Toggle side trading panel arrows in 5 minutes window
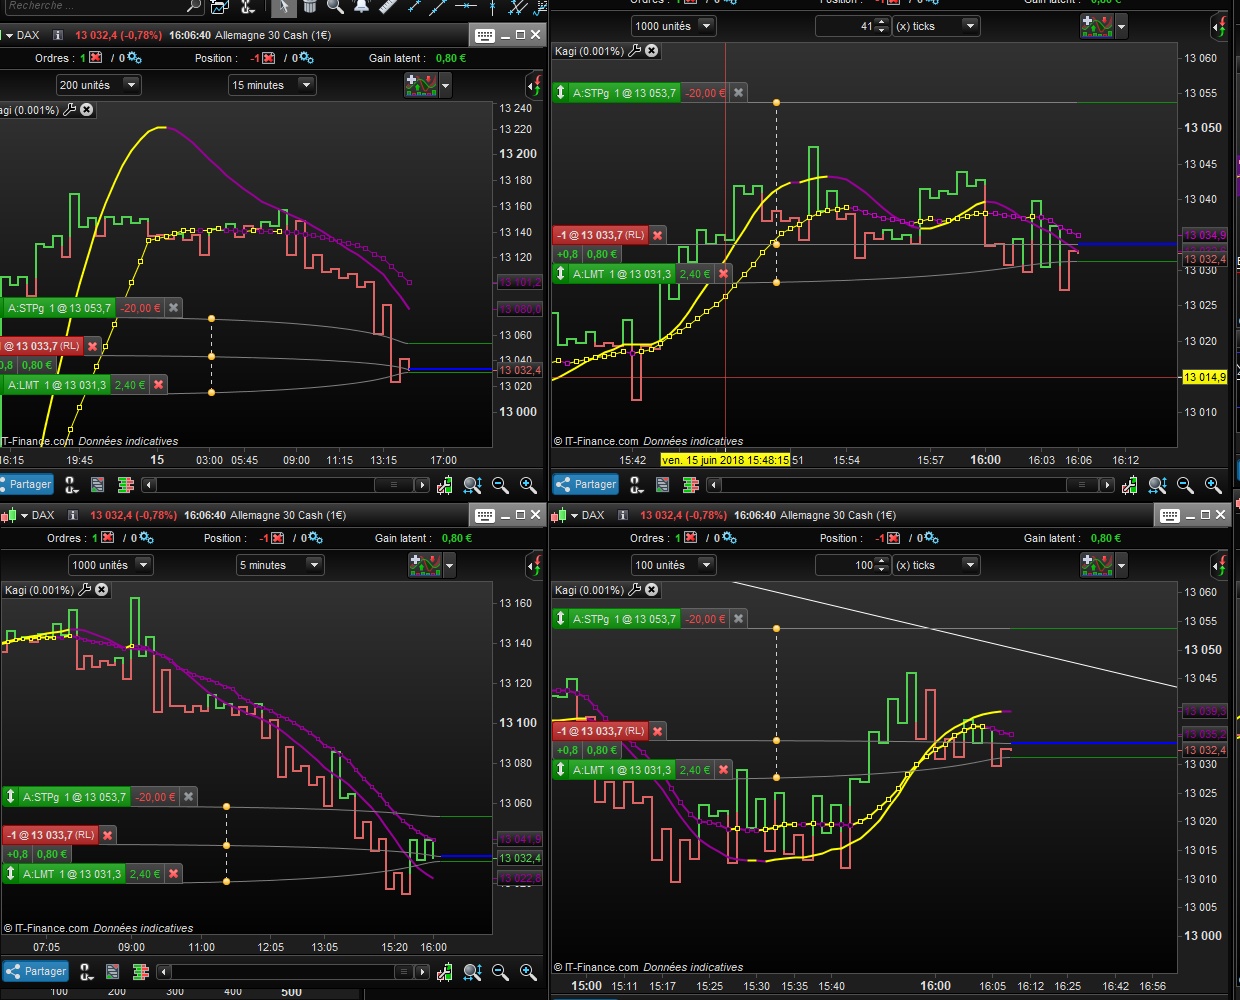1240x1000 pixels. pos(535,565)
